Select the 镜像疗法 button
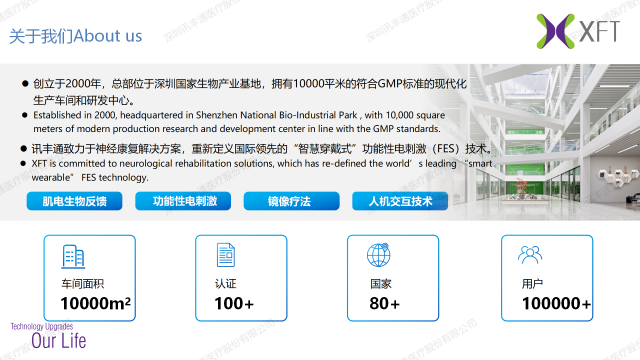This screenshot has height=360, width=640. click(291, 201)
